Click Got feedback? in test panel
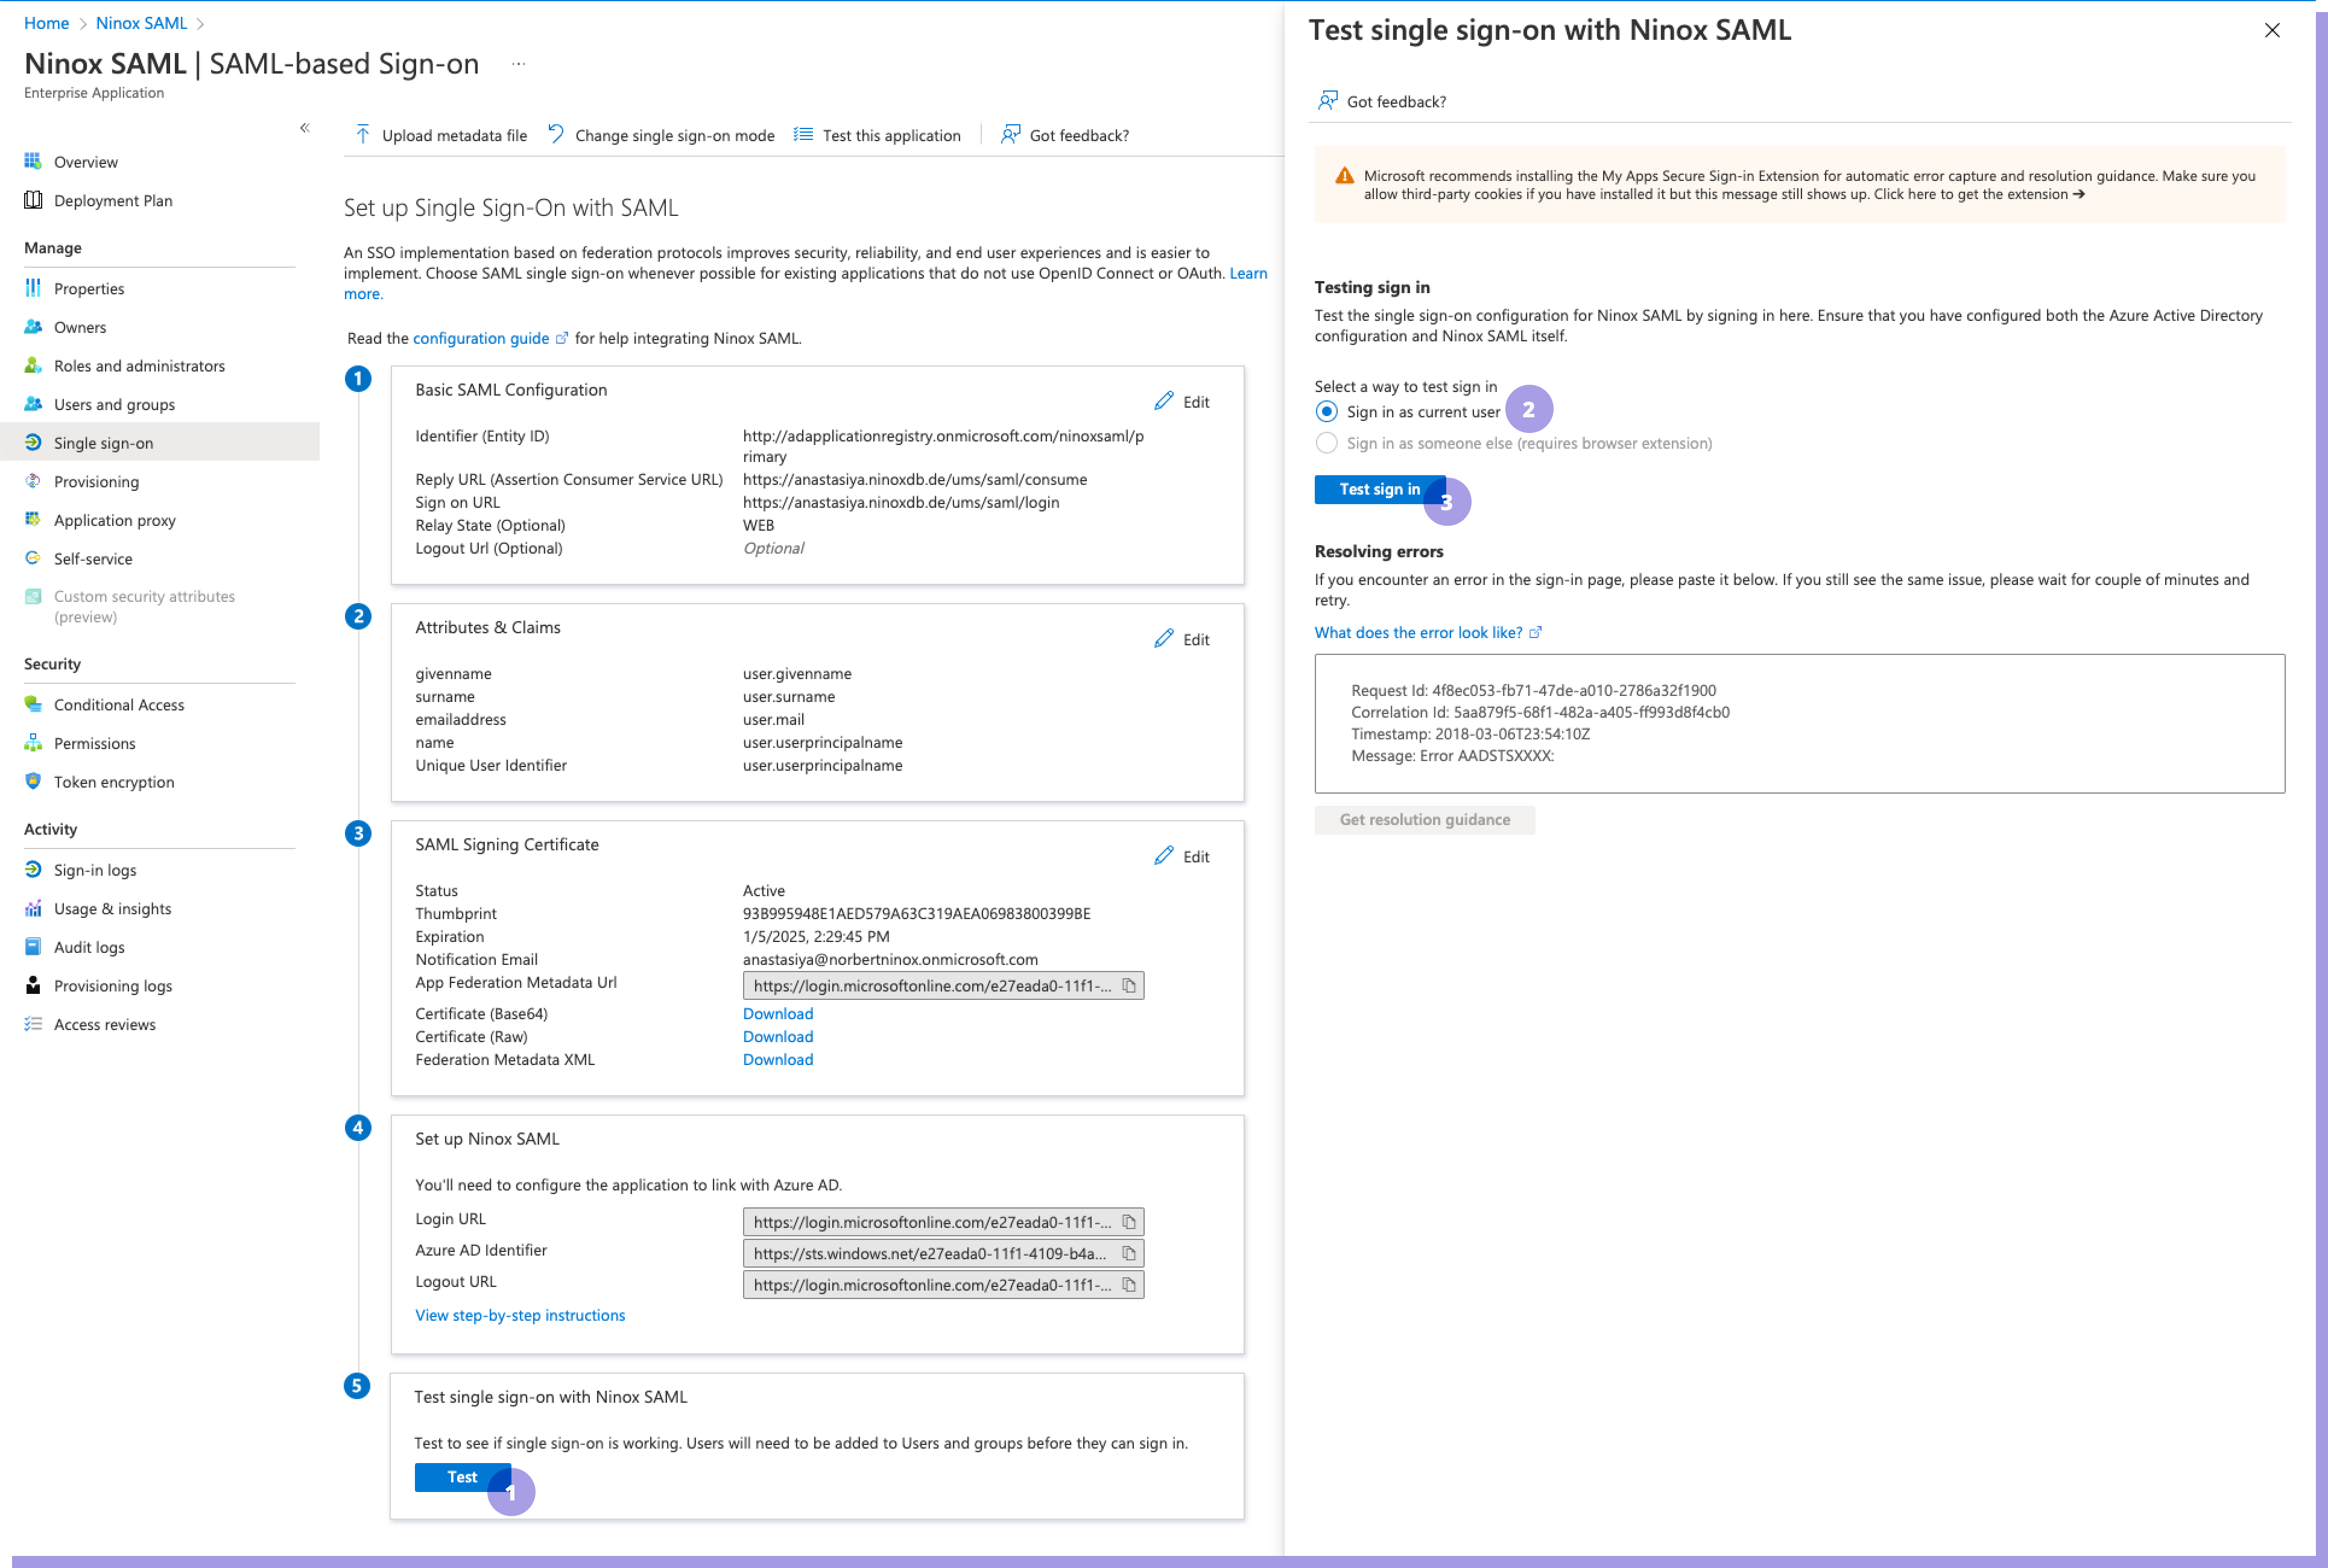 1382,101
